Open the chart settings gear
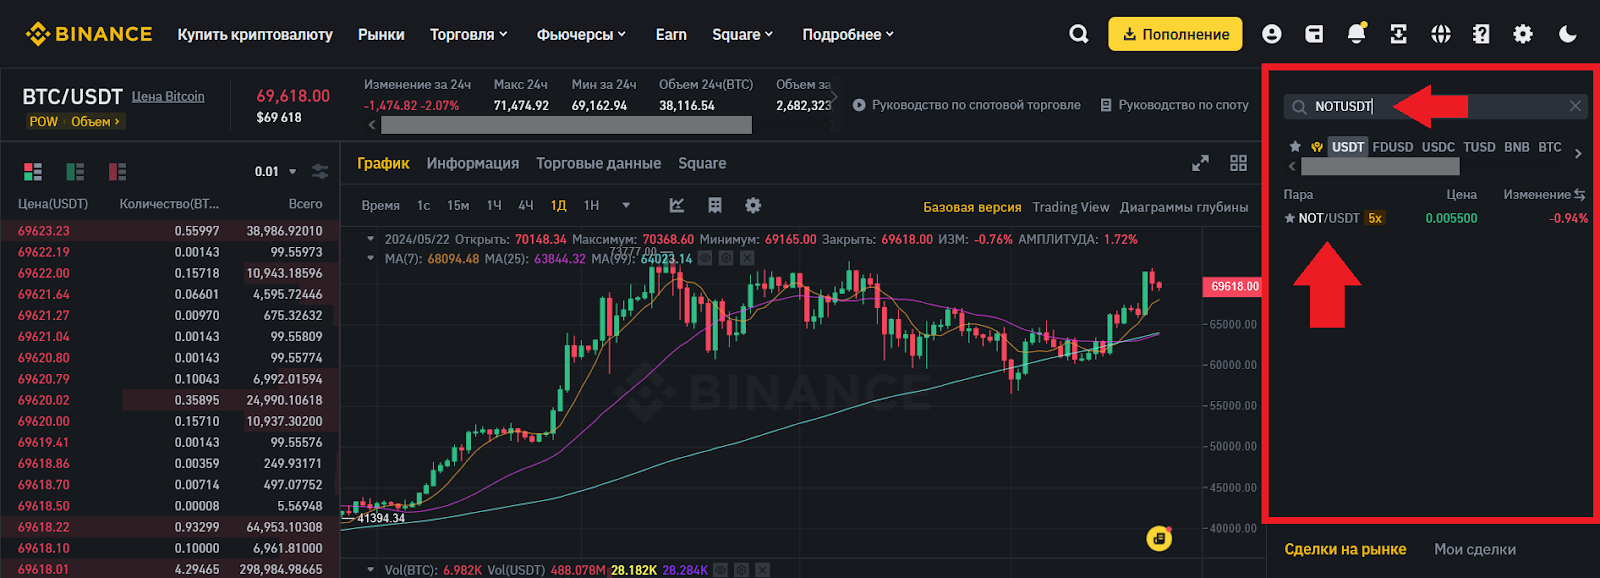The width and height of the screenshot is (1600, 578). [753, 205]
